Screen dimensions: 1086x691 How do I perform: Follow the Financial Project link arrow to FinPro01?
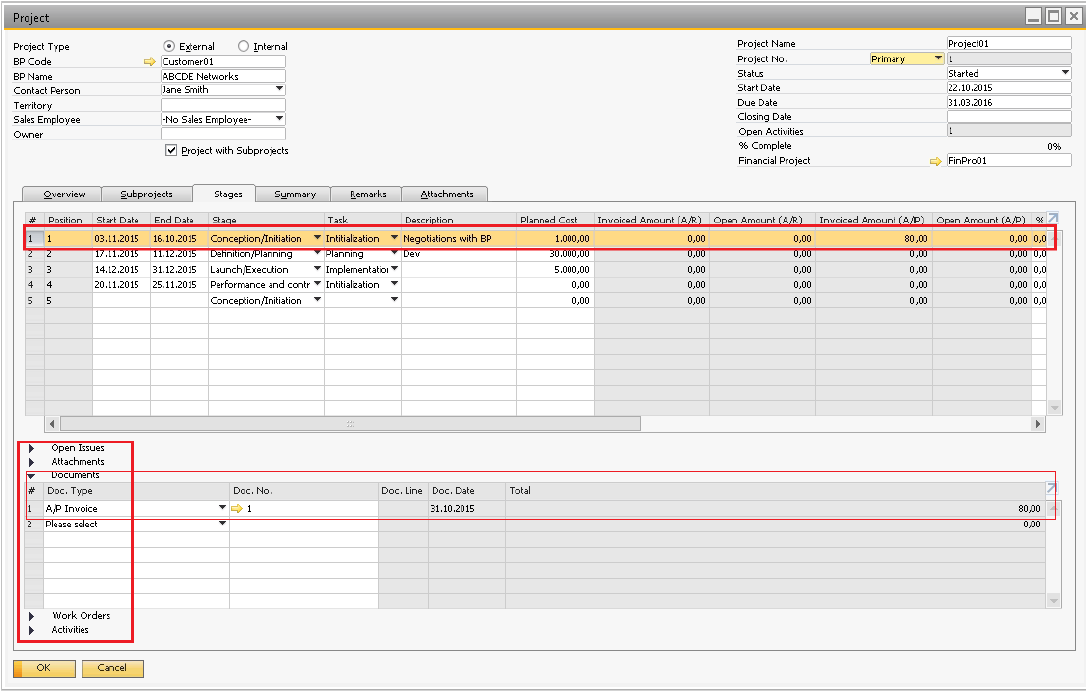pos(936,159)
